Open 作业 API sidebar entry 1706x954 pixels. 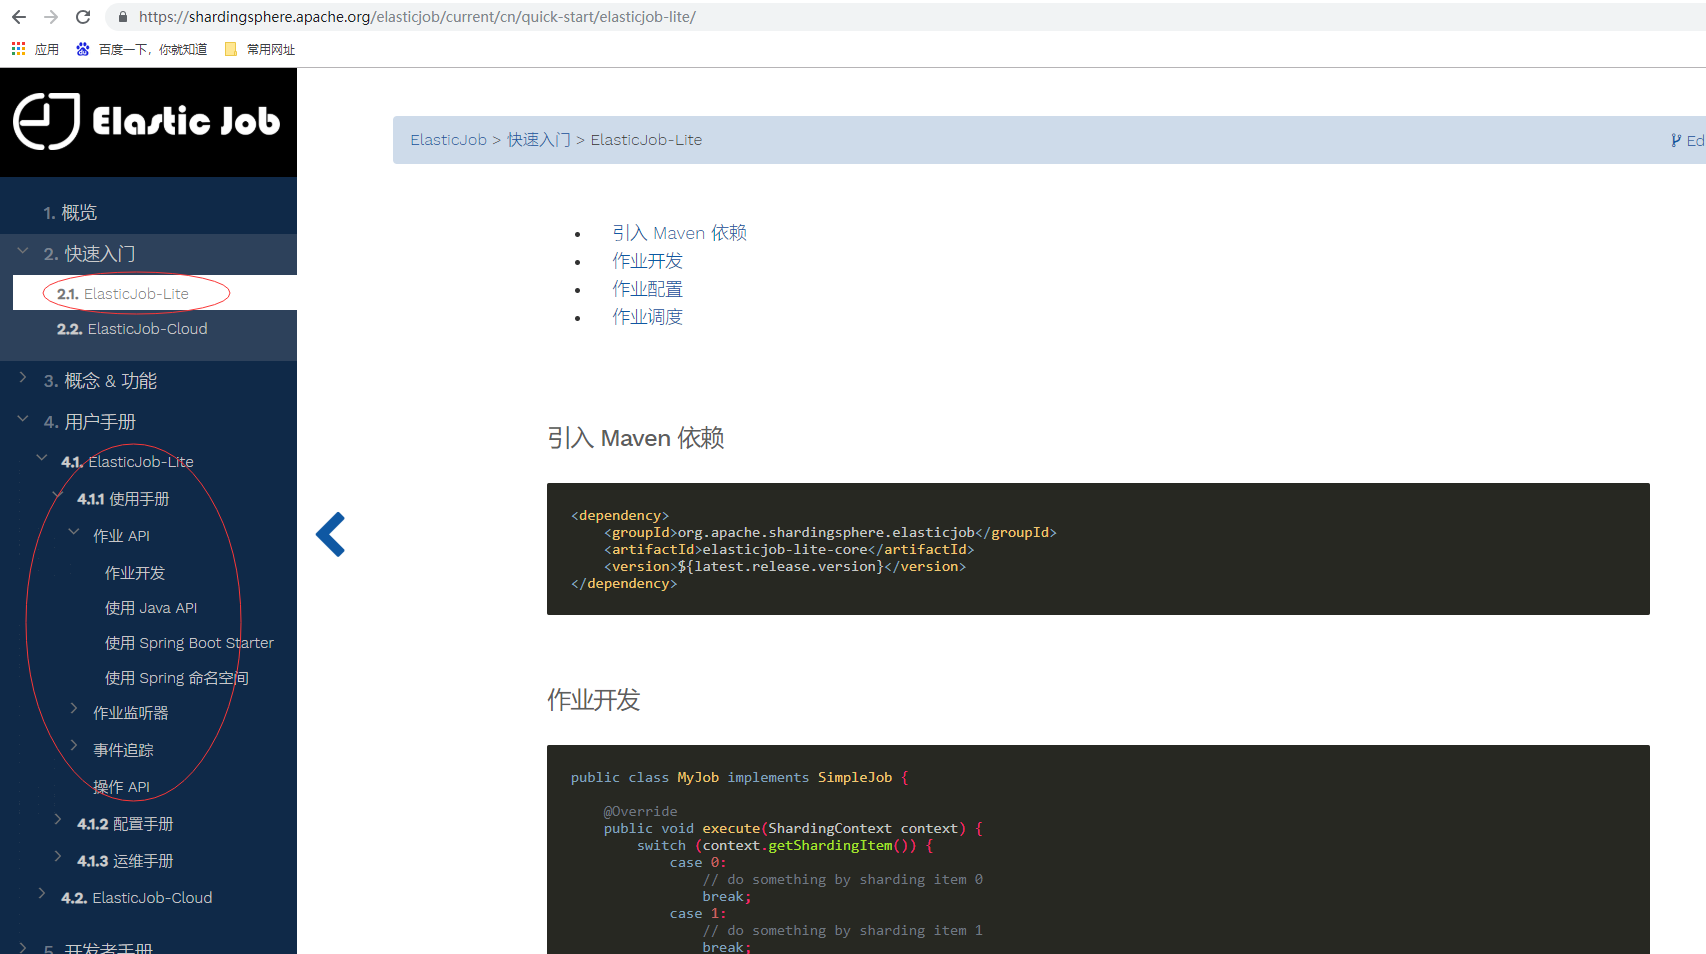click(x=121, y=536)
